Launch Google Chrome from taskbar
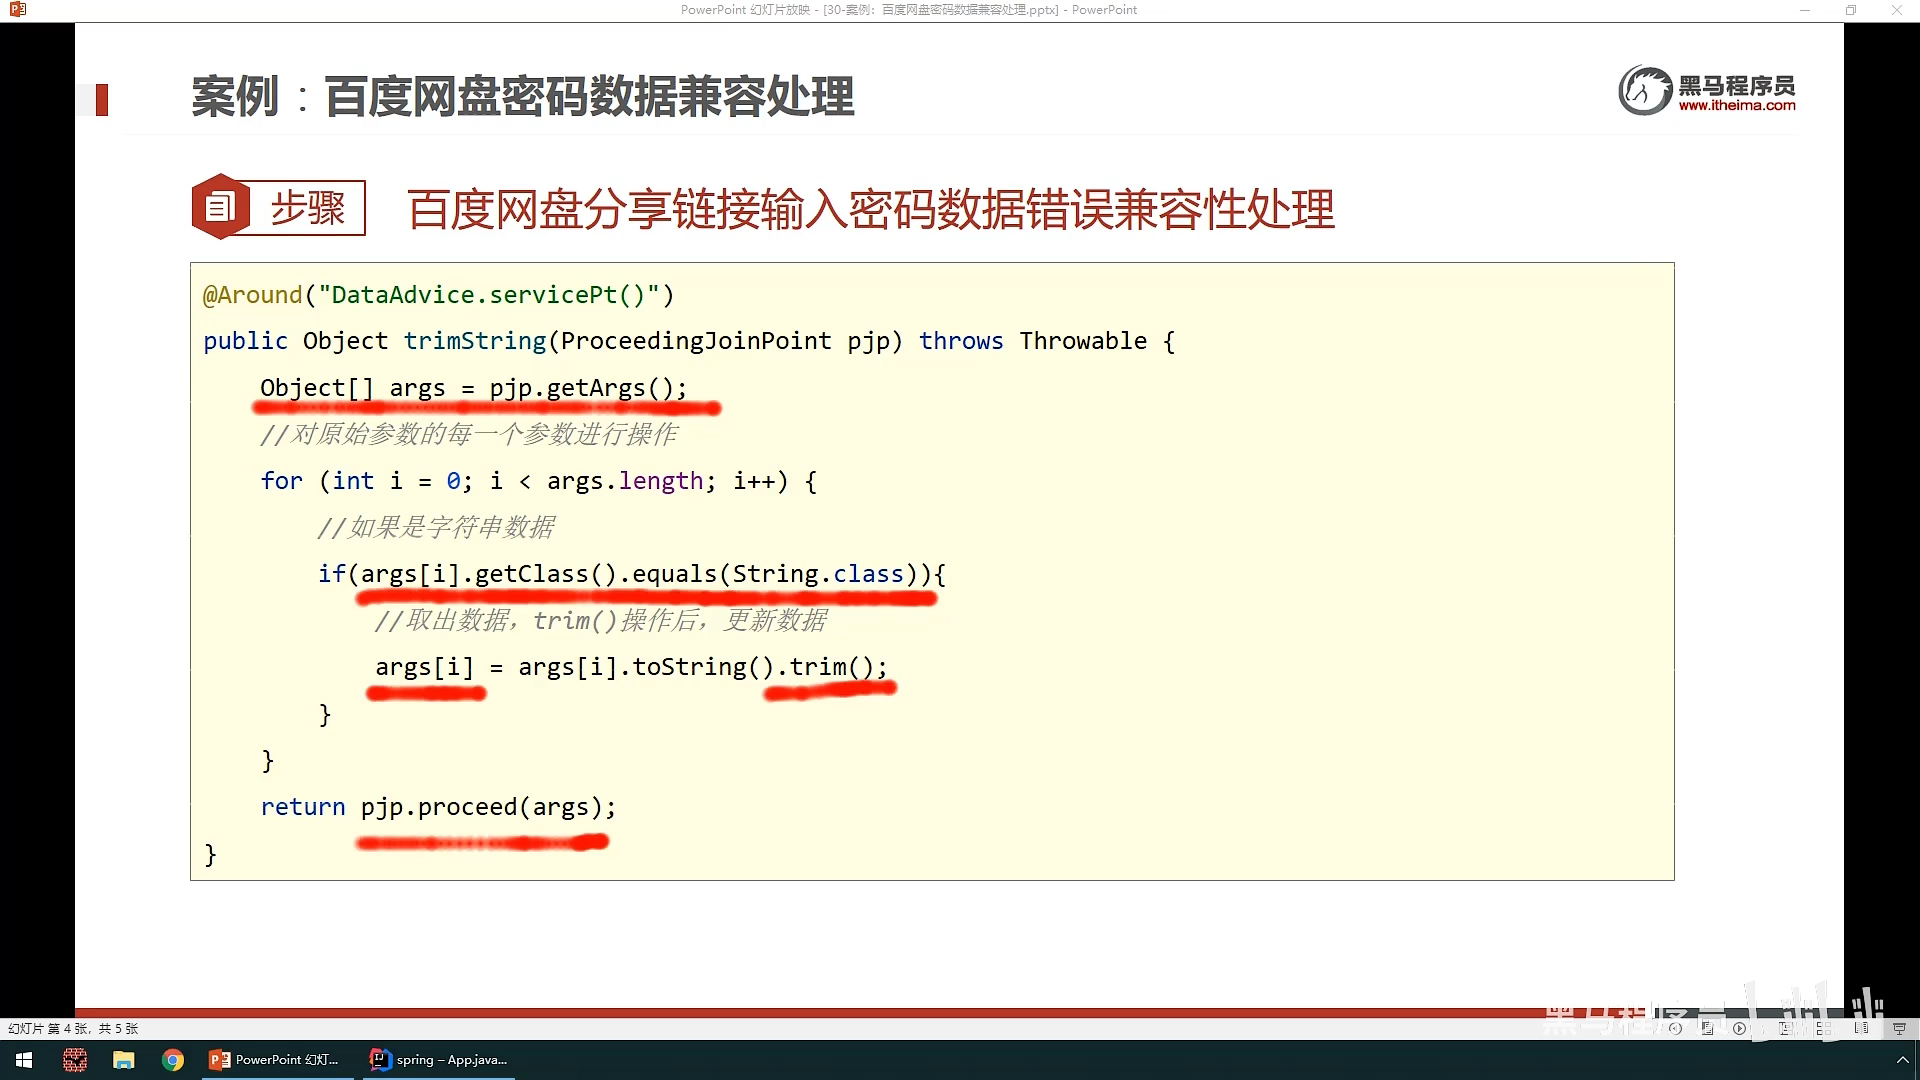The image size is (1920, 1080). coord(173,1060)
